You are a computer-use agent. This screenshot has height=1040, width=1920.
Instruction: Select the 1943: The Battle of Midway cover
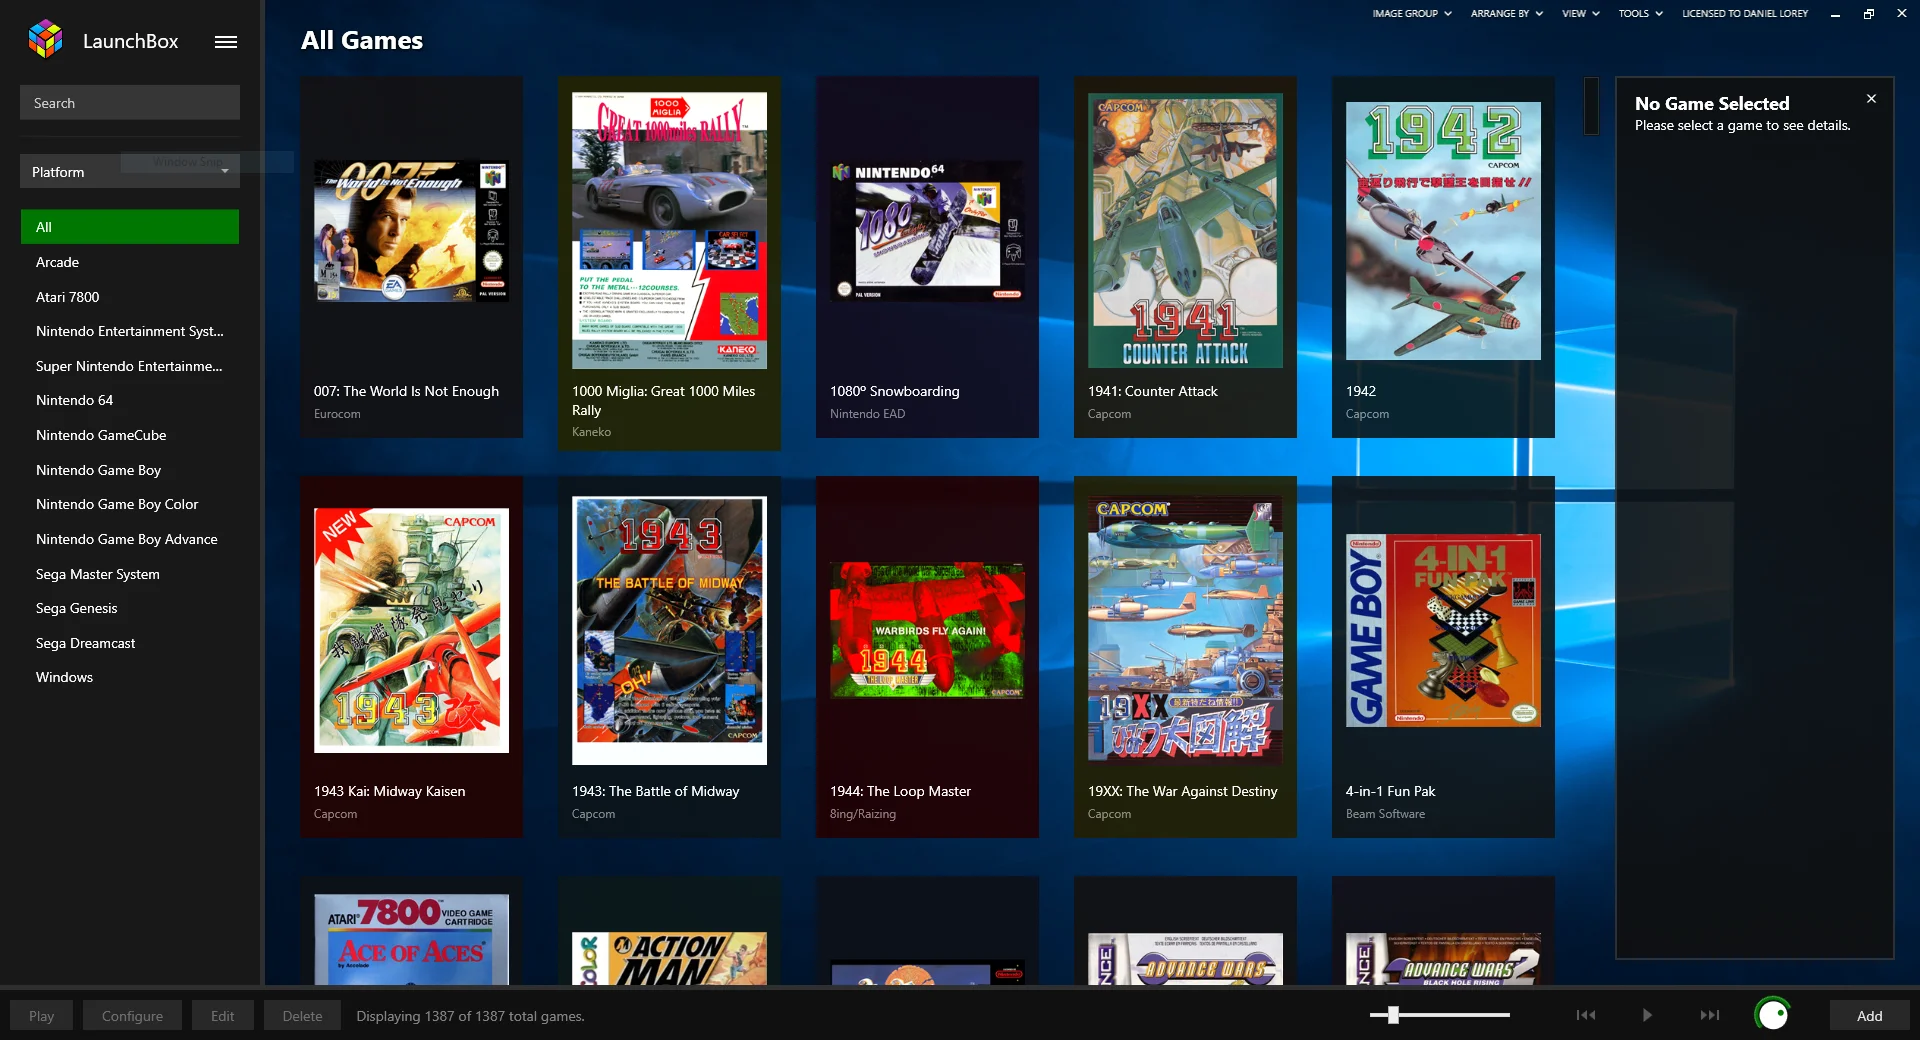[669, 631]
